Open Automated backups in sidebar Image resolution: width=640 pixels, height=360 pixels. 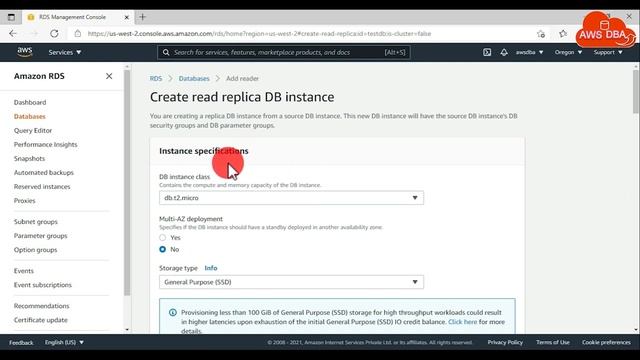44,173
